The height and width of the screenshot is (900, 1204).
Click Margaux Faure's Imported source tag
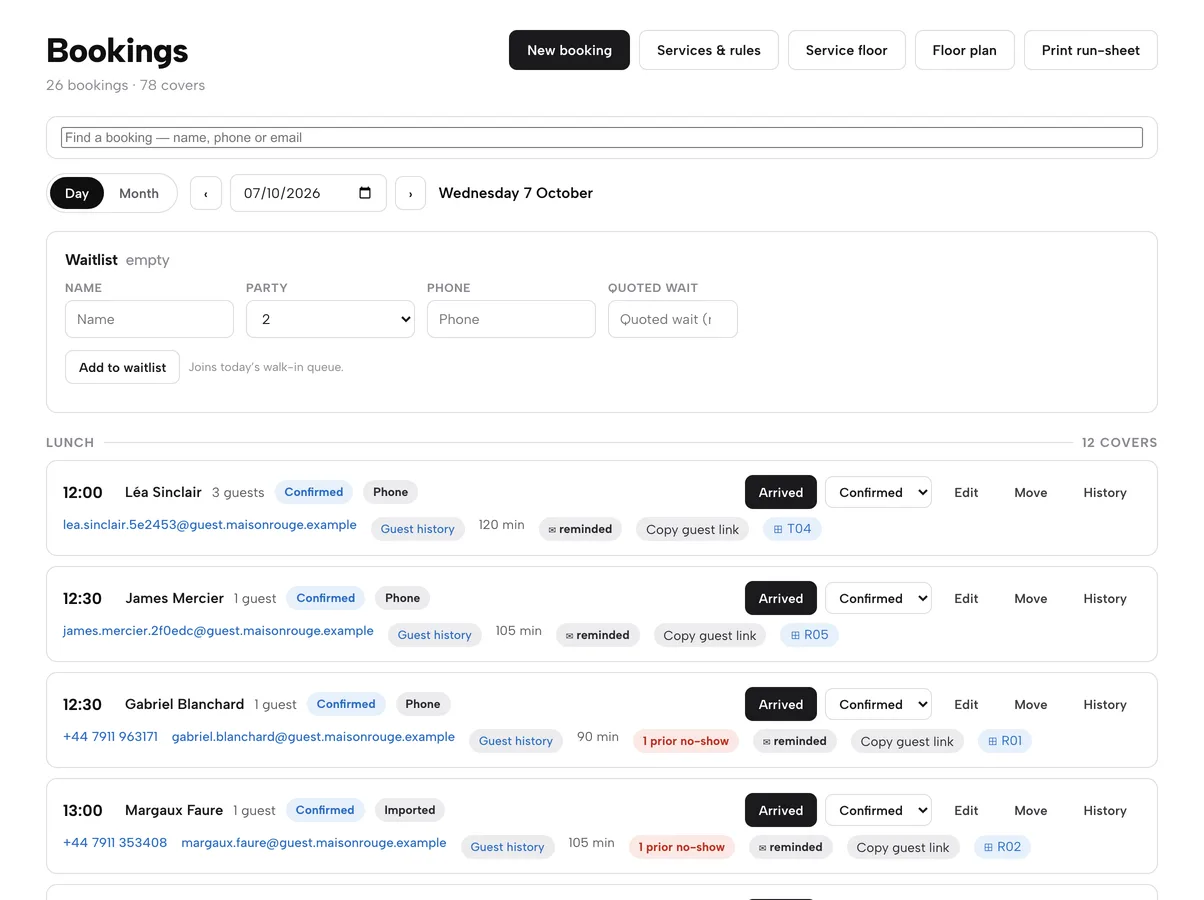(410, 810)
